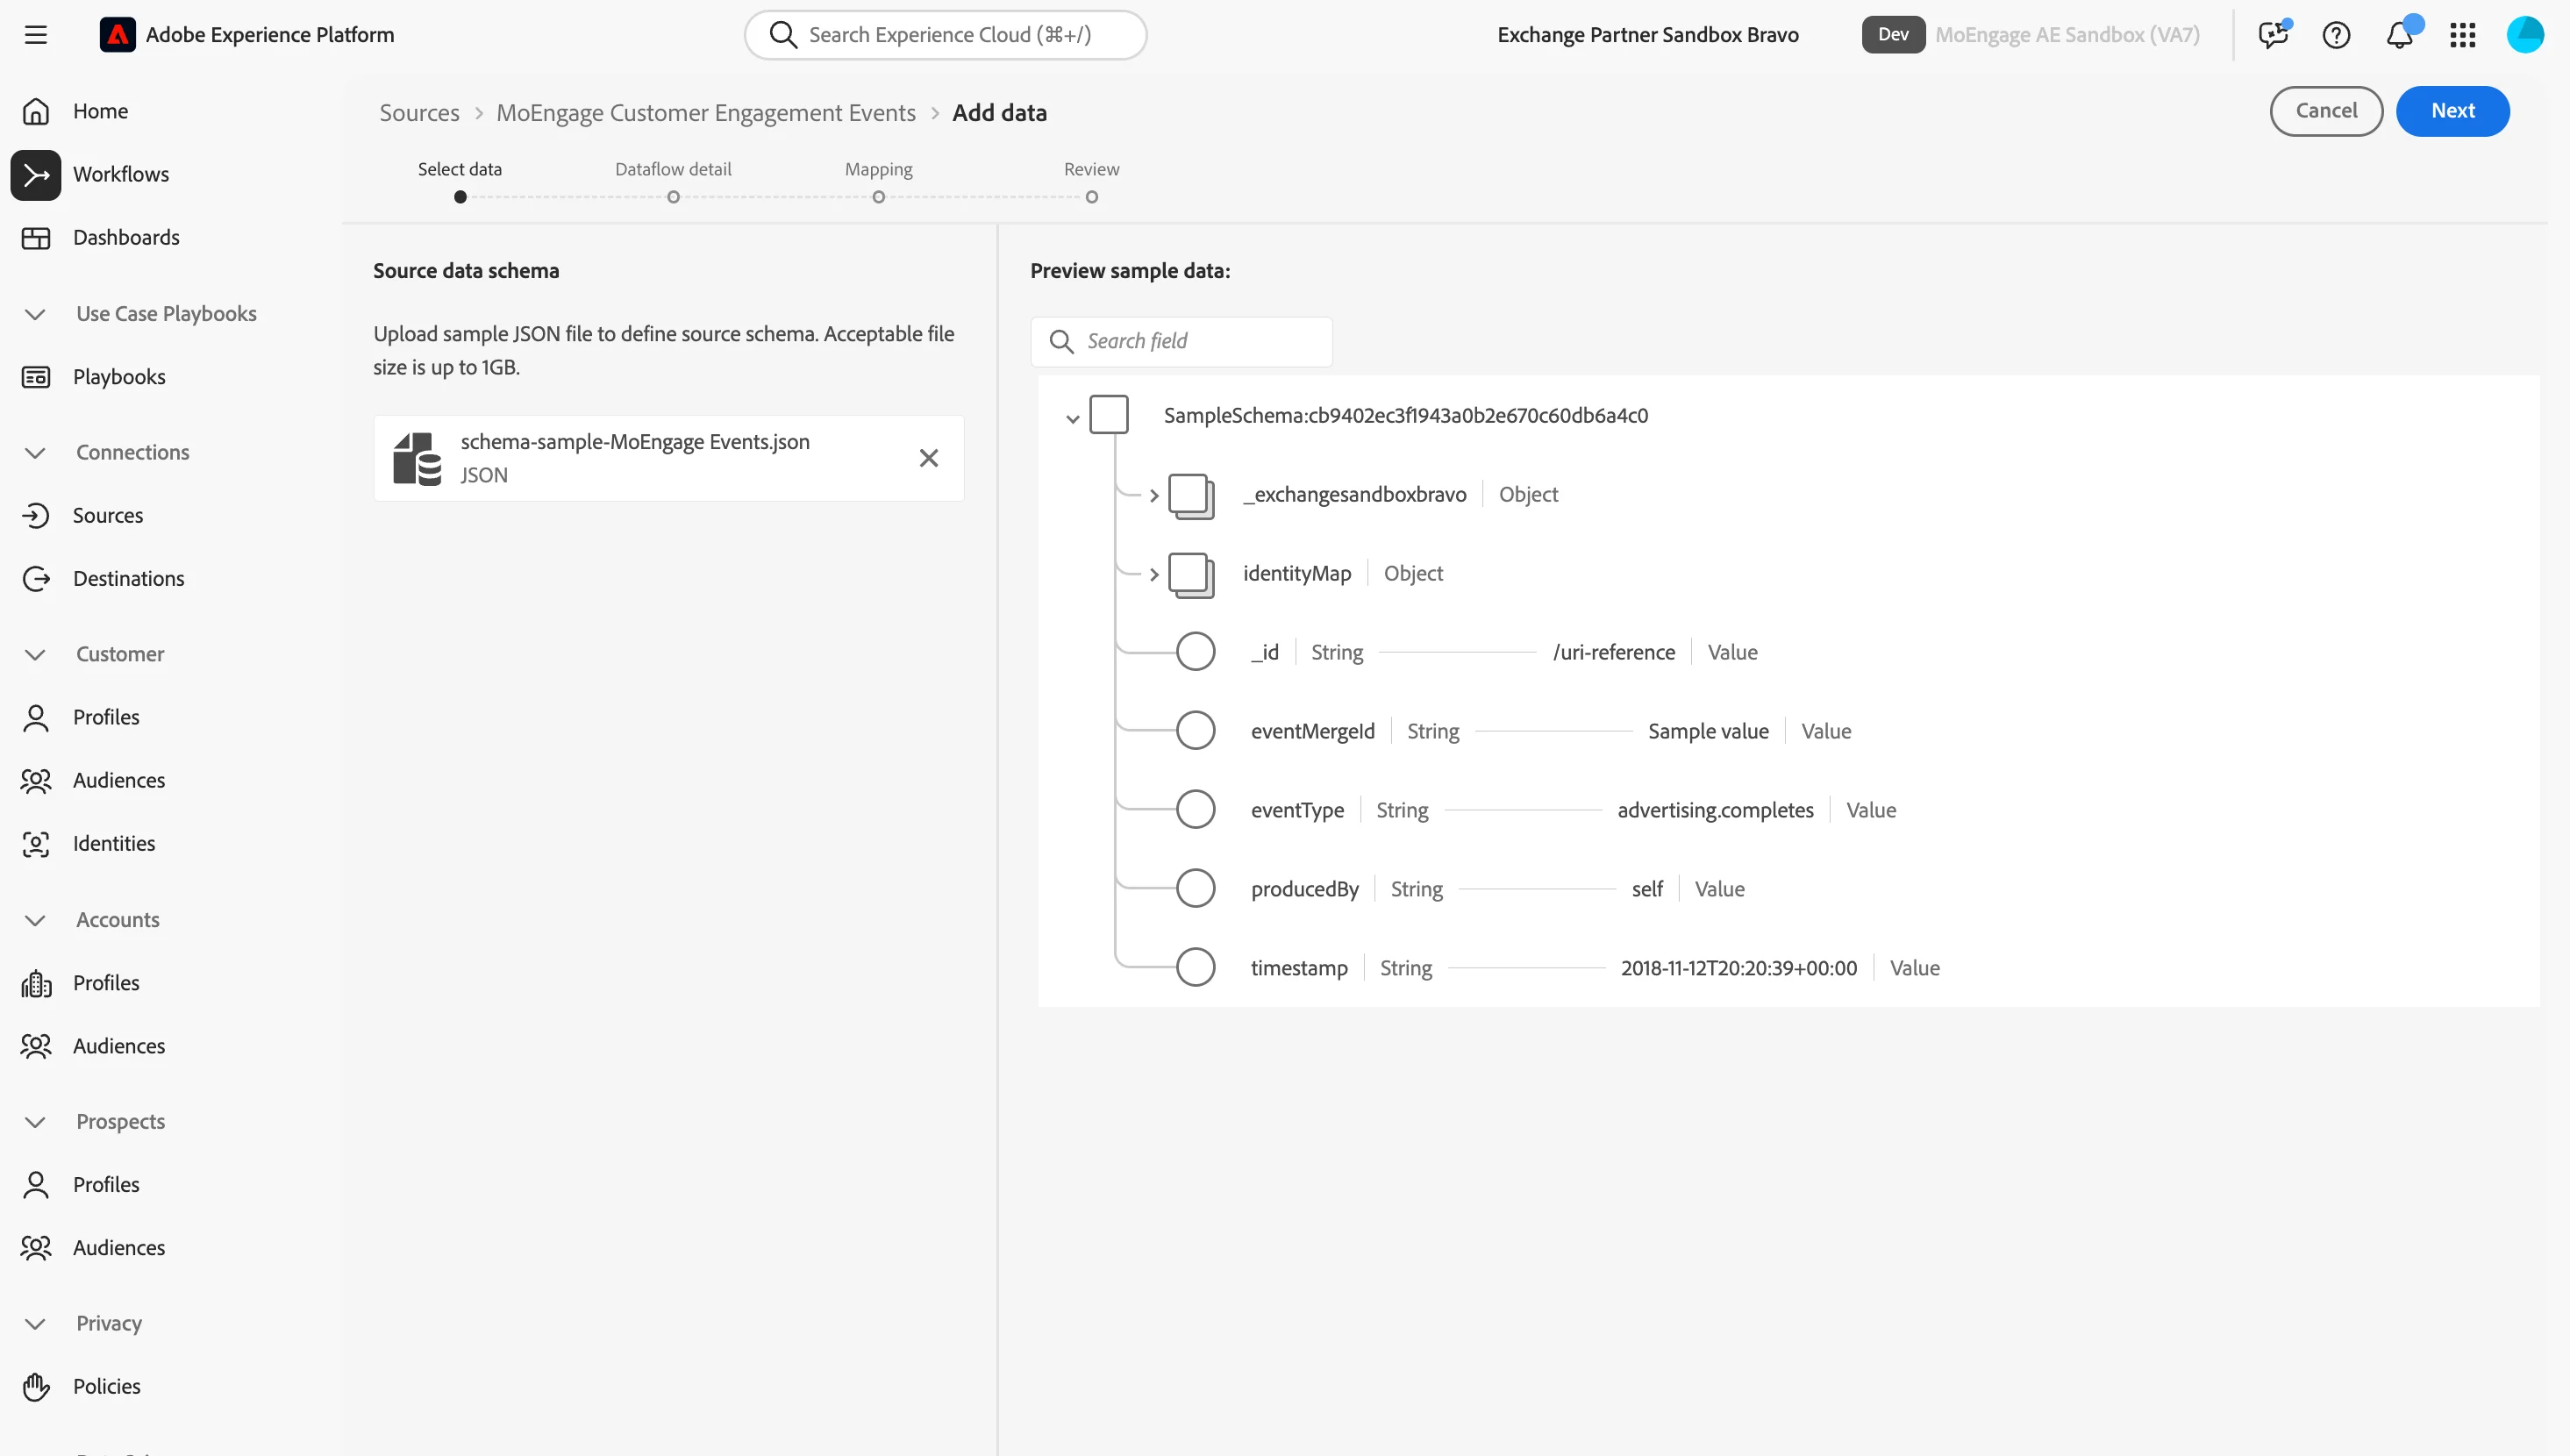
Task: Click the Accounts Audiences icon
Action: (x=36, y=1047)
